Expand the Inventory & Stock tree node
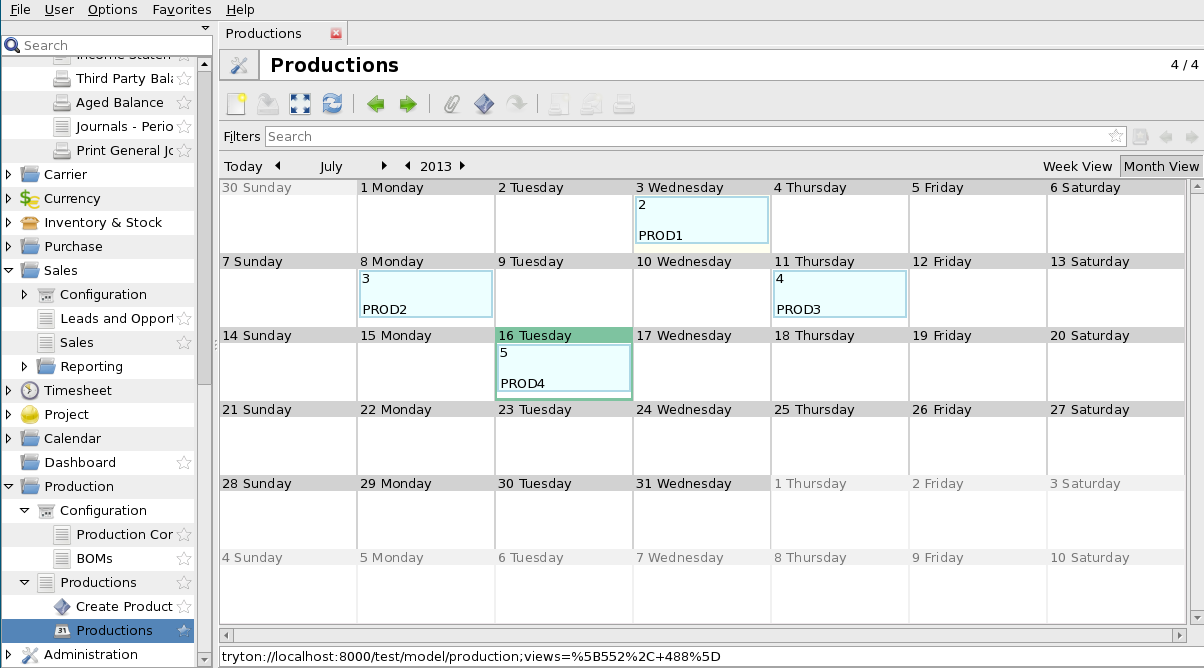Viewport: 1204px width, 668px height. pyautogui.click(x=9, y=222)
